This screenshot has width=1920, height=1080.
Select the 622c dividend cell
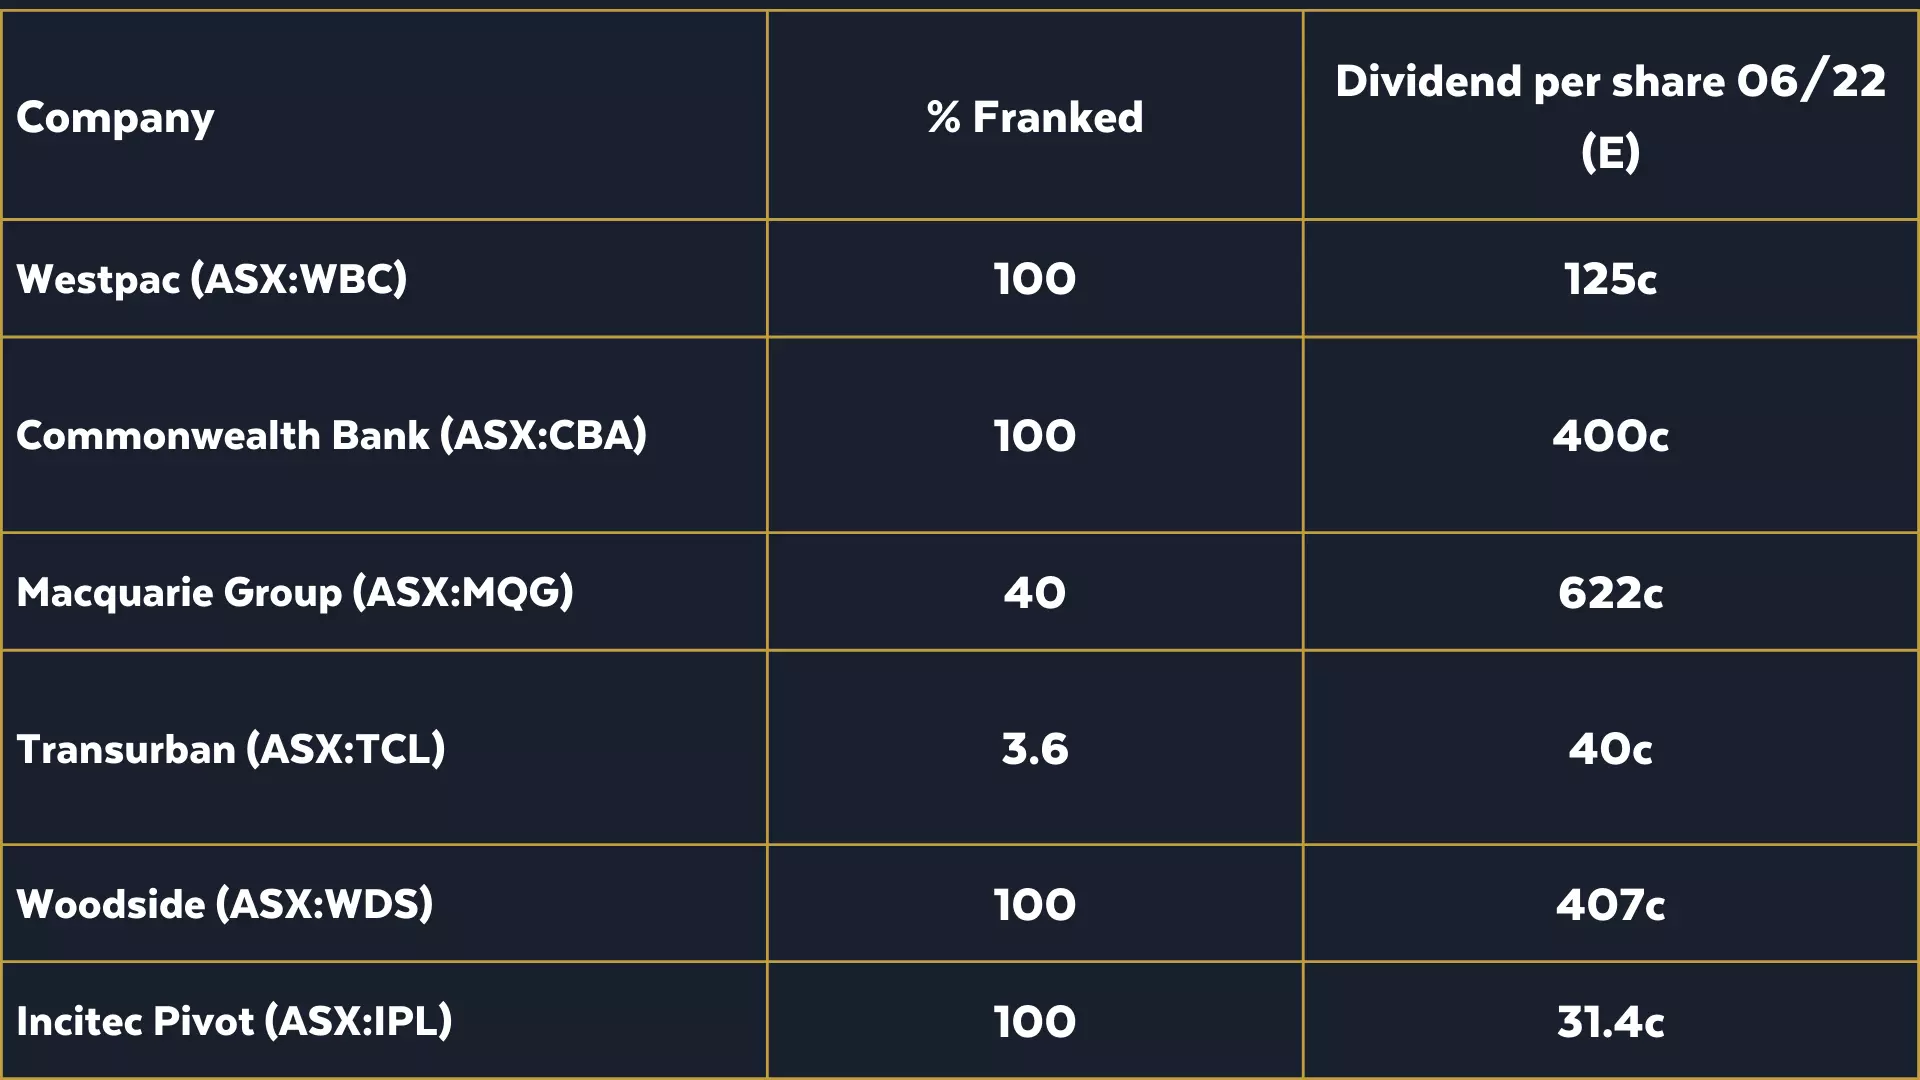1610,592
